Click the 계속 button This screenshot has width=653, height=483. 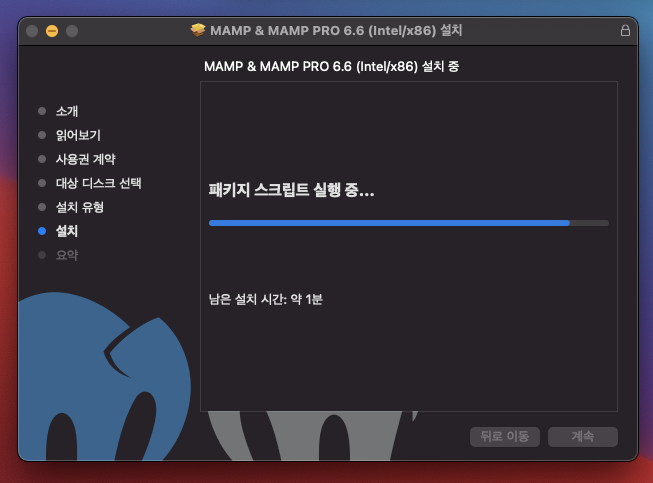tap(583, 437)
